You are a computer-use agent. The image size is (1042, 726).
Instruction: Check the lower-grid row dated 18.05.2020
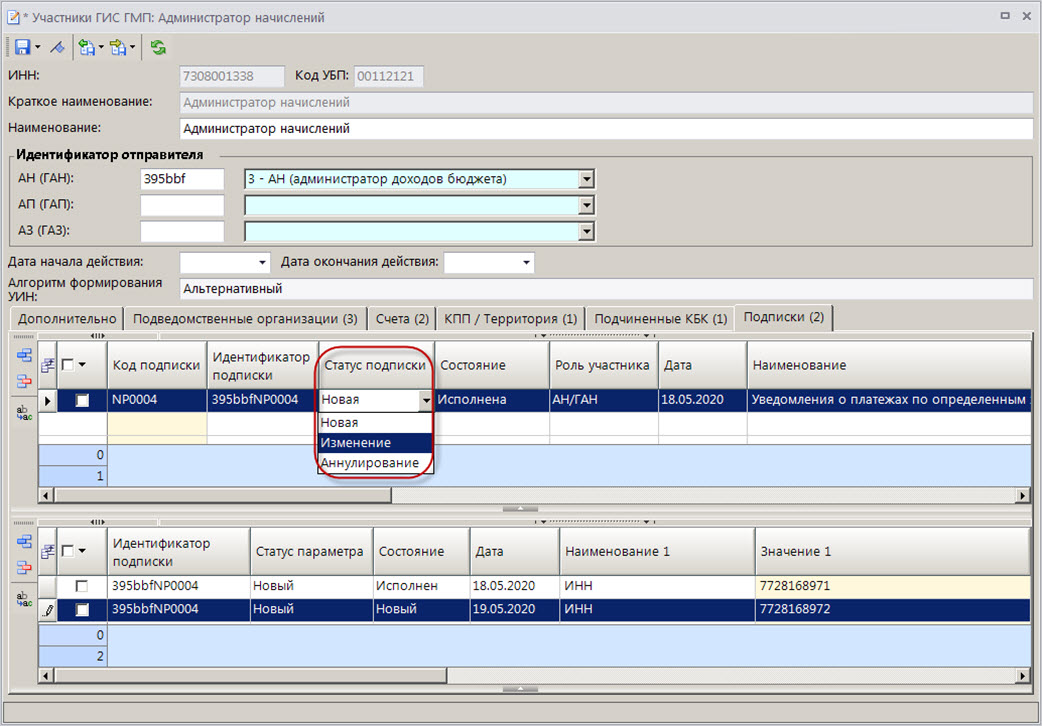point(82,586)
